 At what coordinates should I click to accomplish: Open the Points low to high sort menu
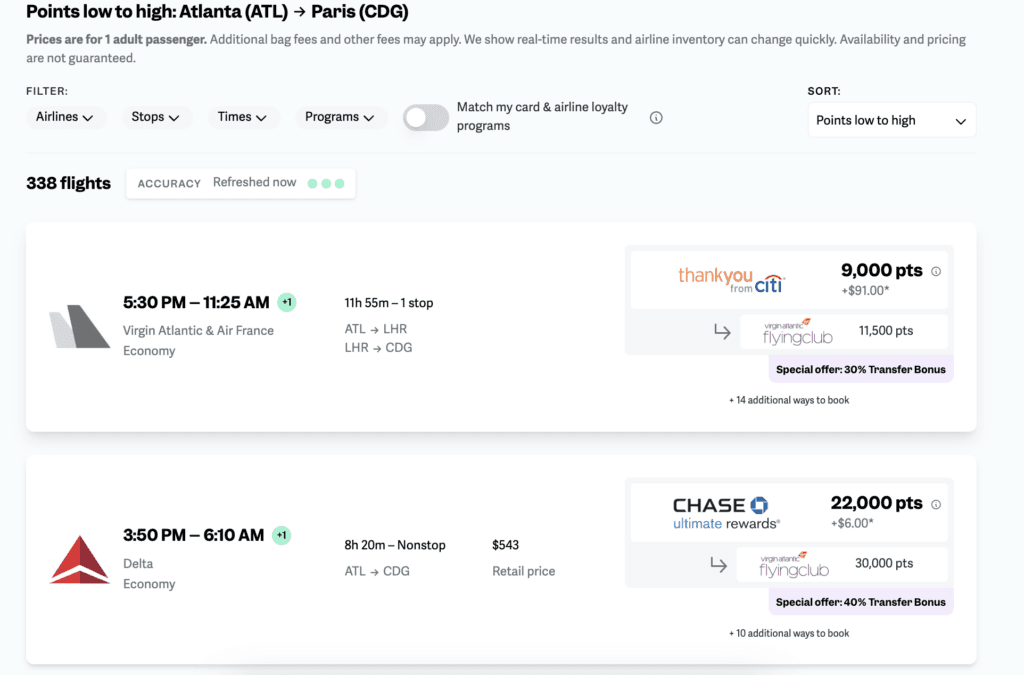click(891, 120)
